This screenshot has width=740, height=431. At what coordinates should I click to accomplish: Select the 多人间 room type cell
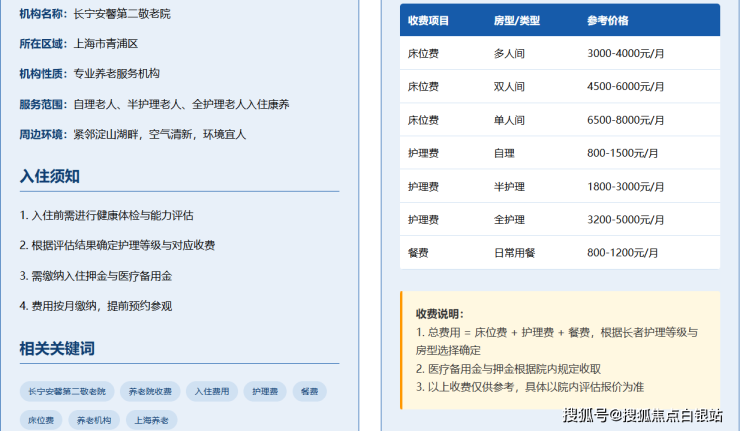(509, 54)
